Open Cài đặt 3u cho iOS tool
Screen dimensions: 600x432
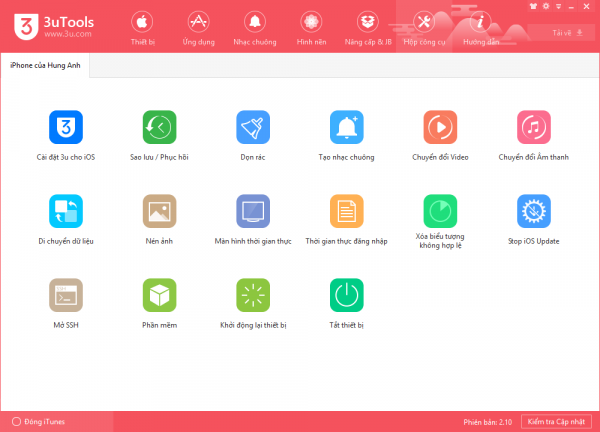coord(66,127)
